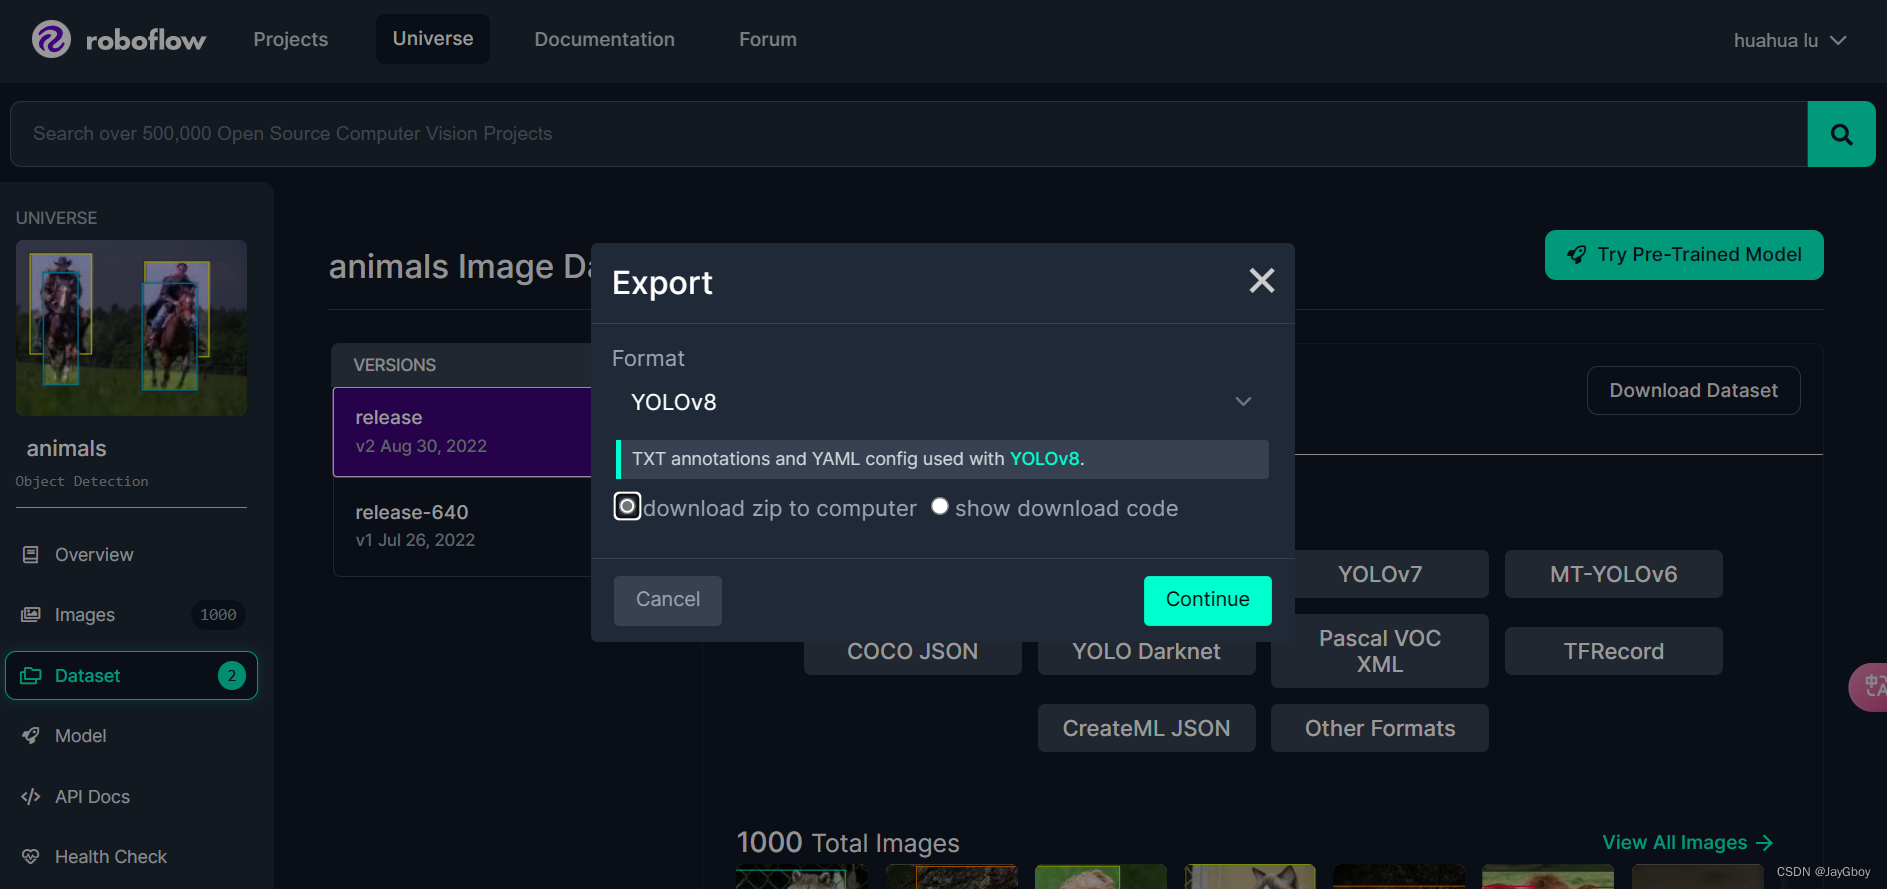The image size is (1887, 889).
Task: Click Try Pre-Trained Model button
Action: click(x=1684, y=255)
